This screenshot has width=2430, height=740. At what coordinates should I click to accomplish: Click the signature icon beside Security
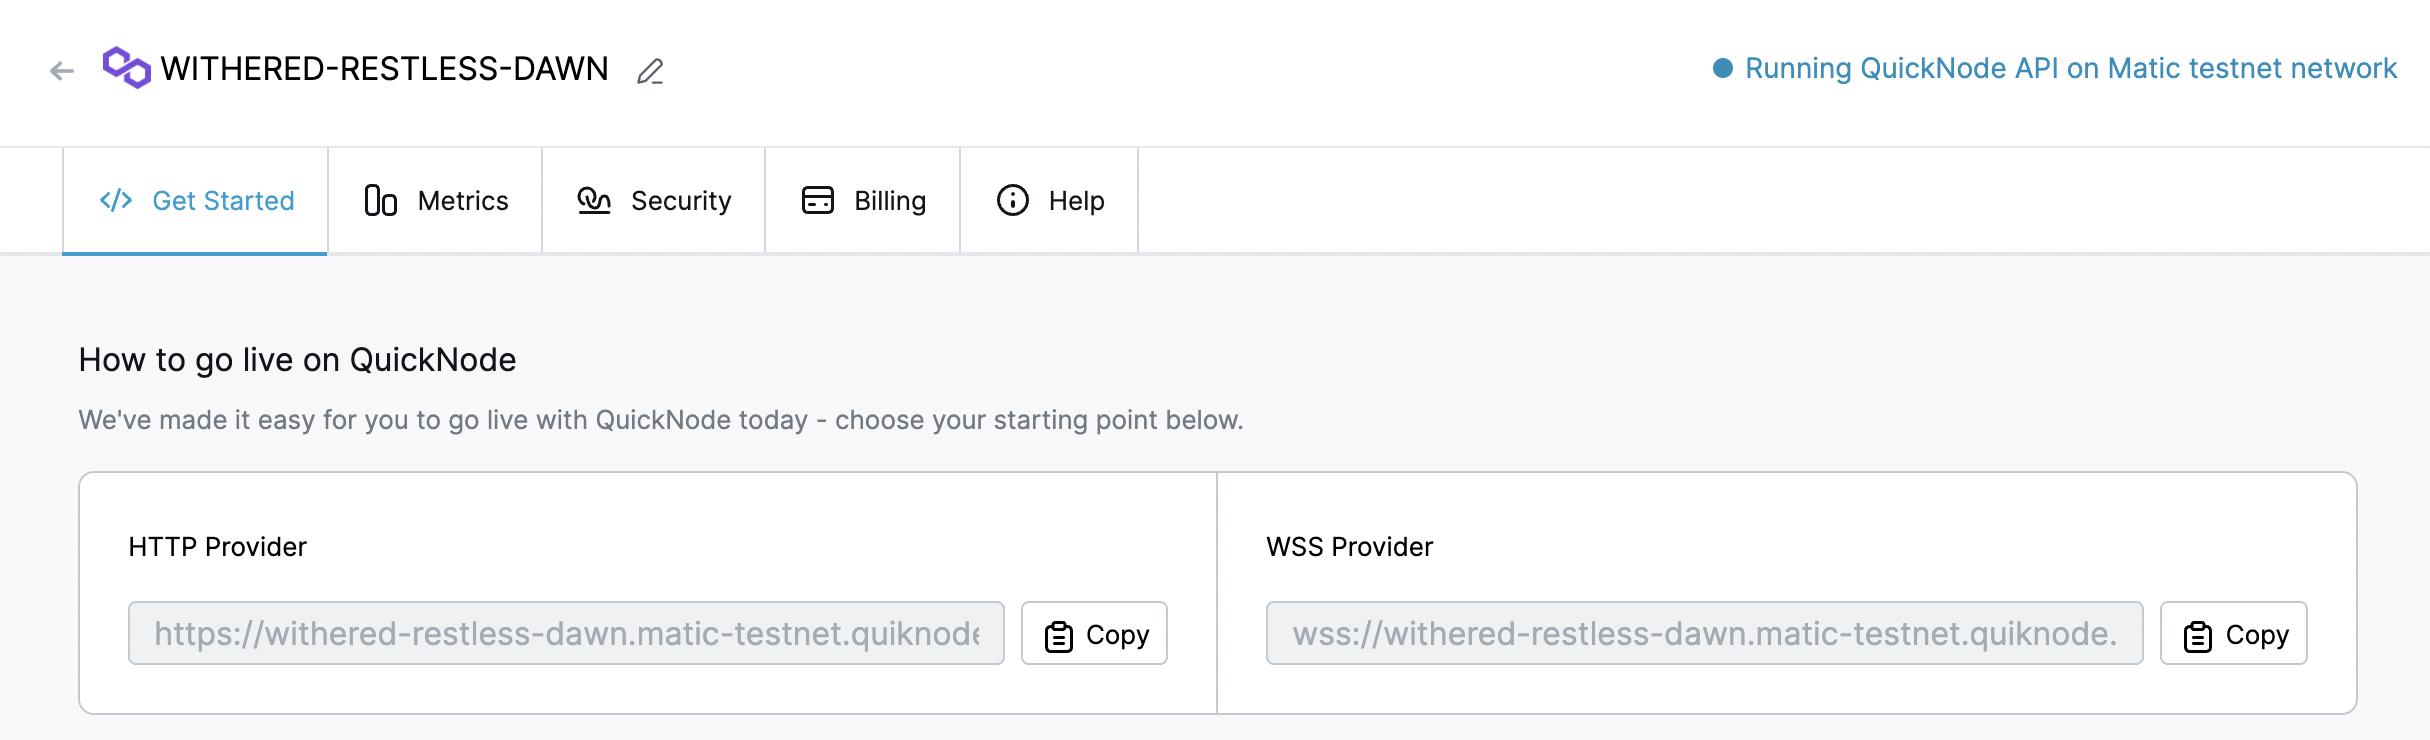point(594,201)
